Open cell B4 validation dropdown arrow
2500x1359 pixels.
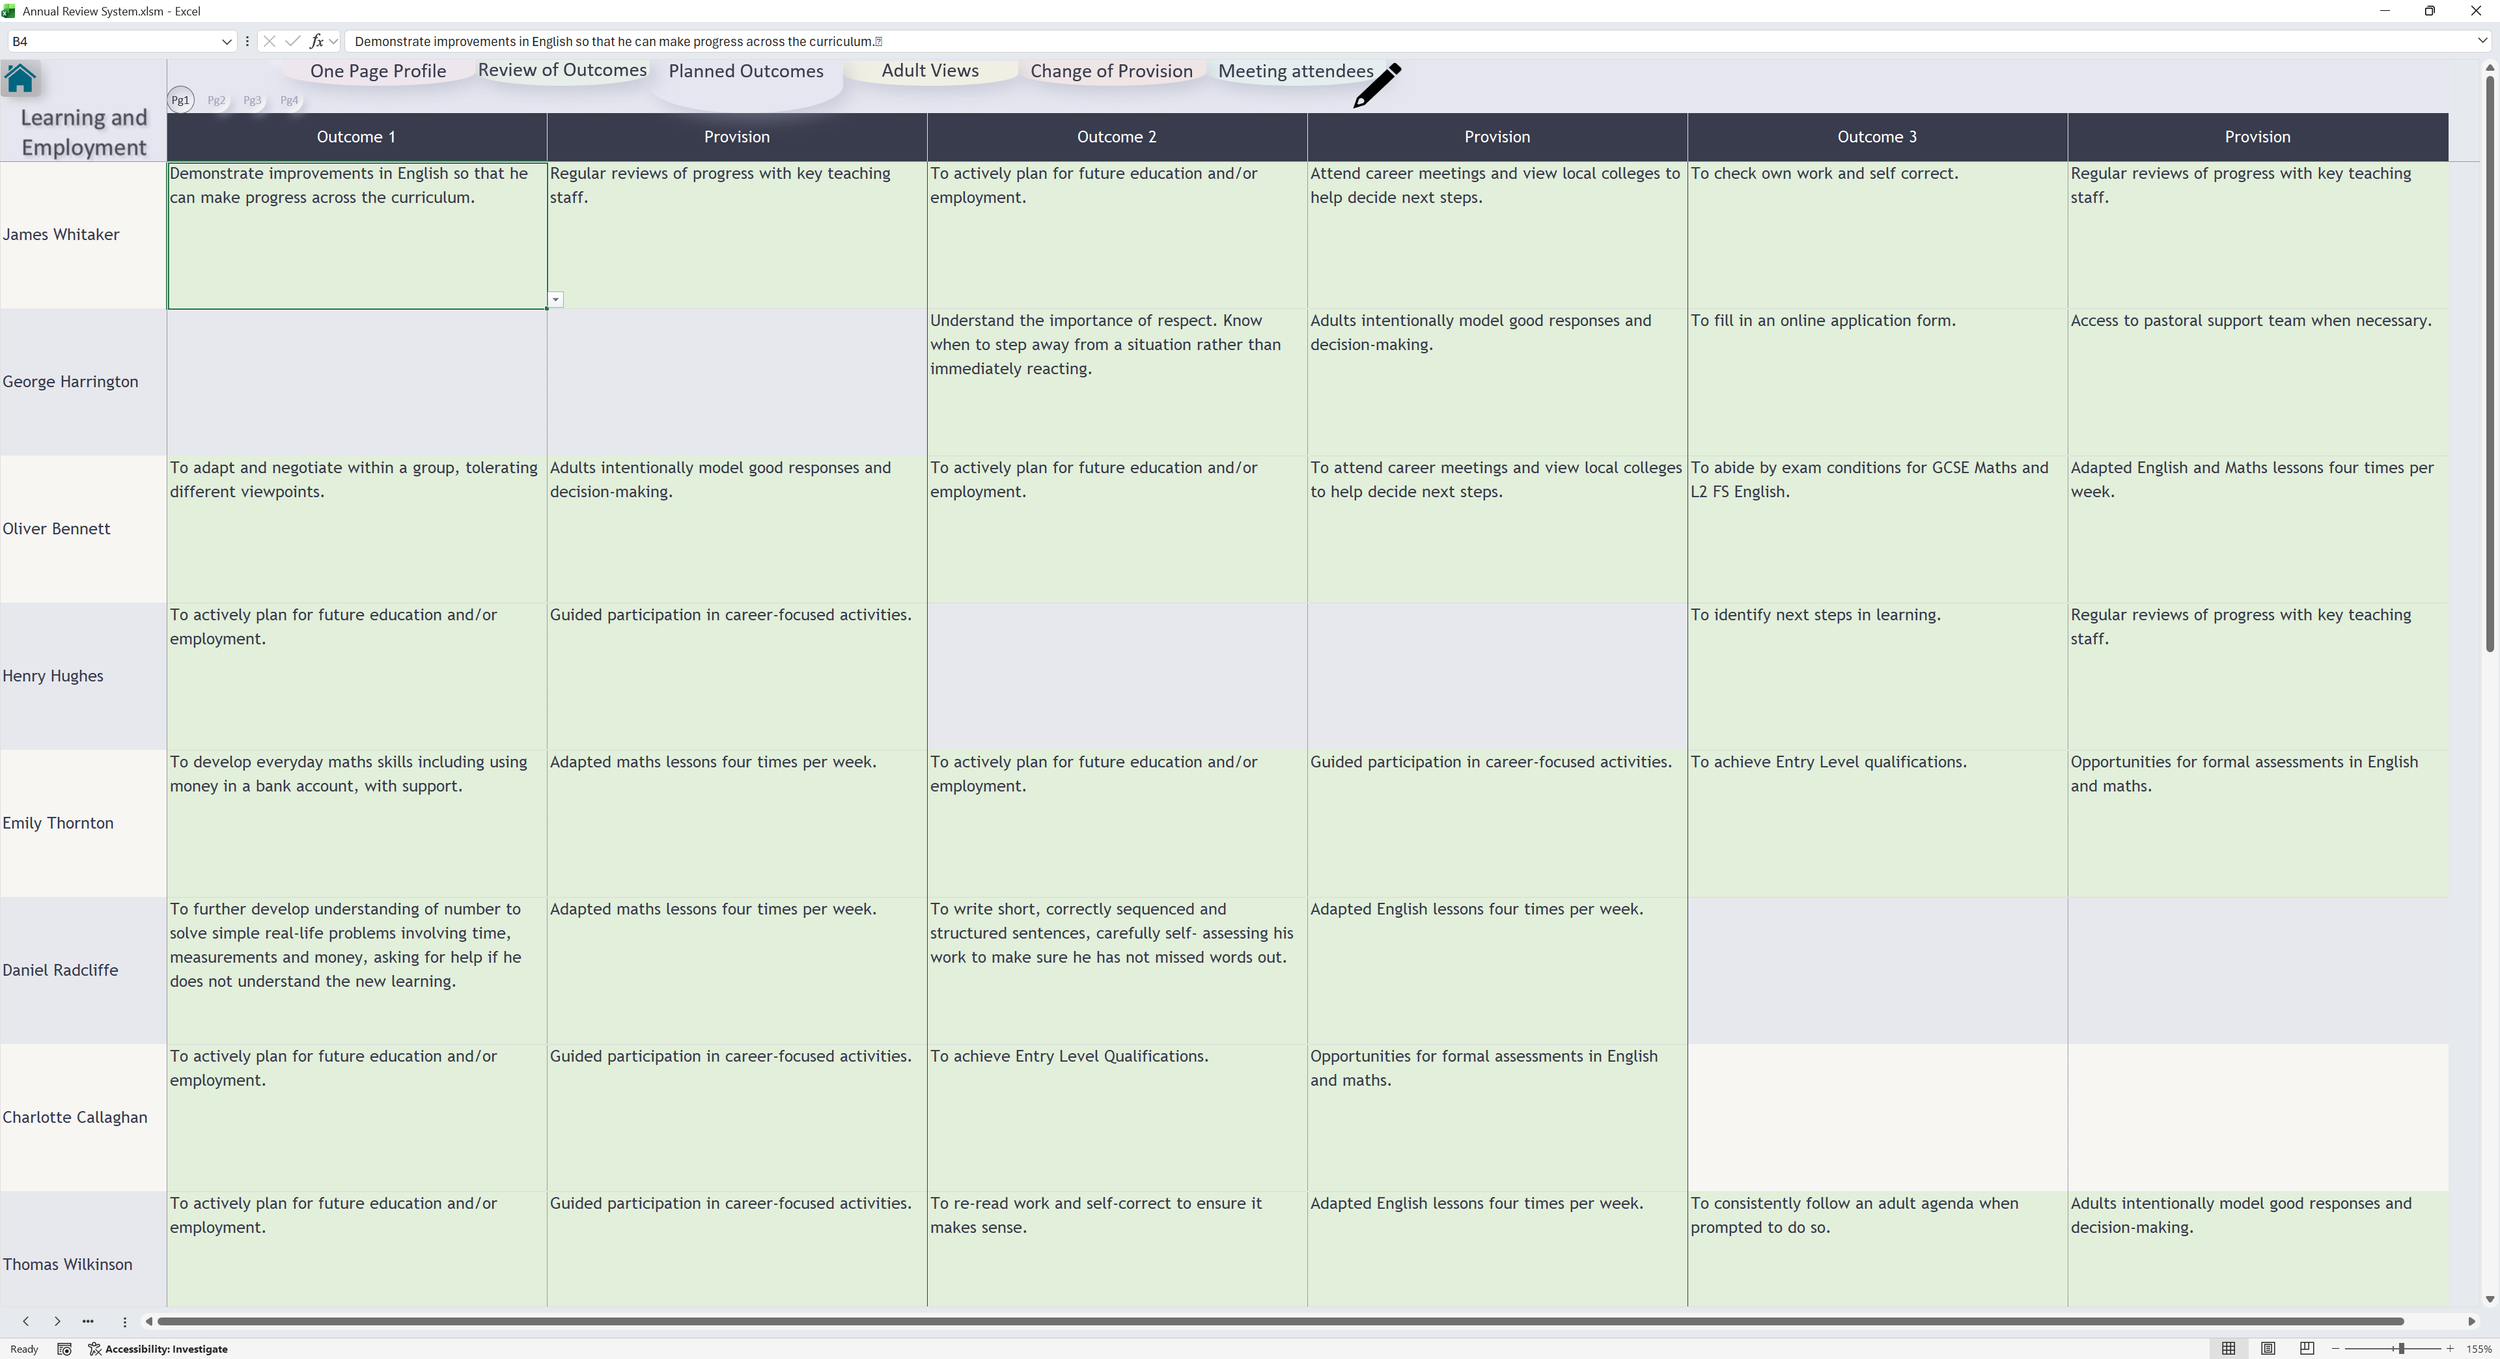point(556,300)
